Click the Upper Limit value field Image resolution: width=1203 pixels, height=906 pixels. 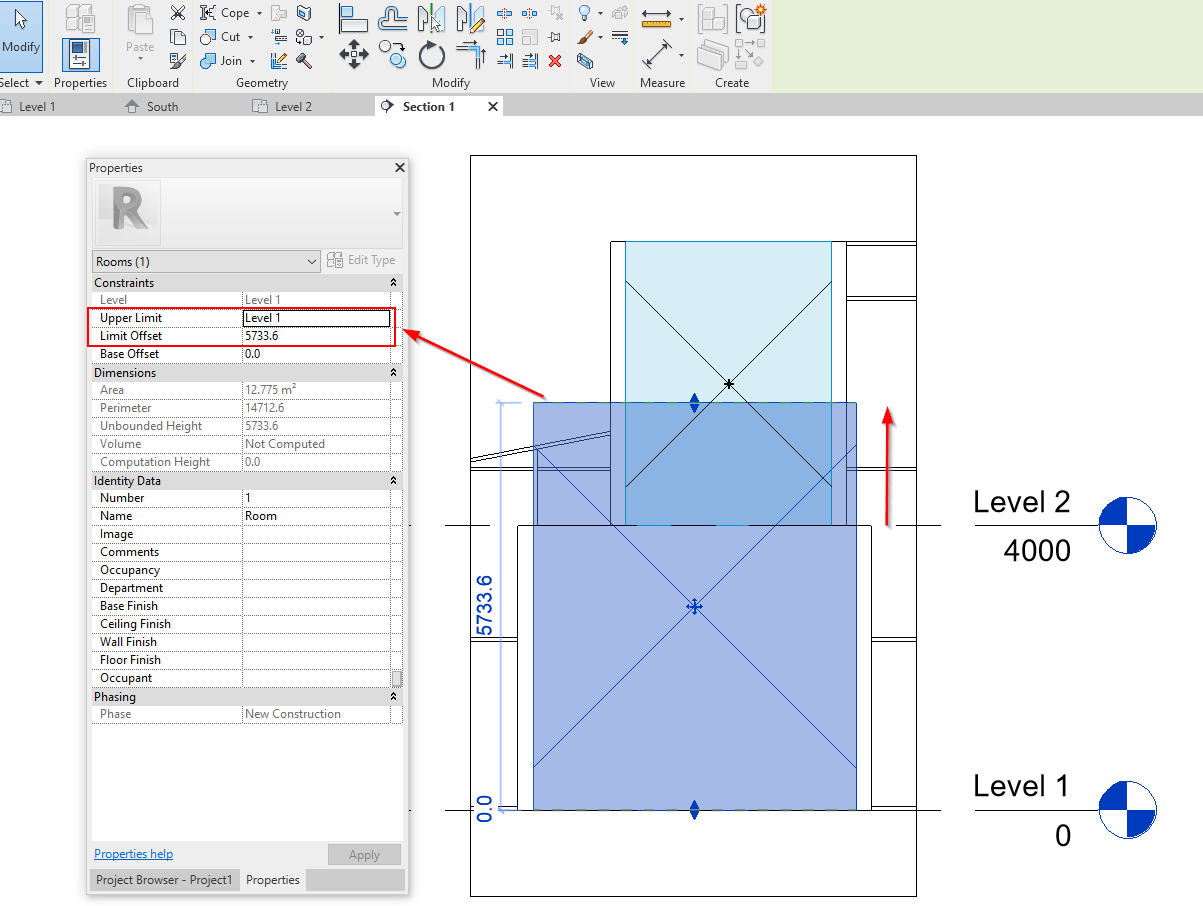pos(317,317)
